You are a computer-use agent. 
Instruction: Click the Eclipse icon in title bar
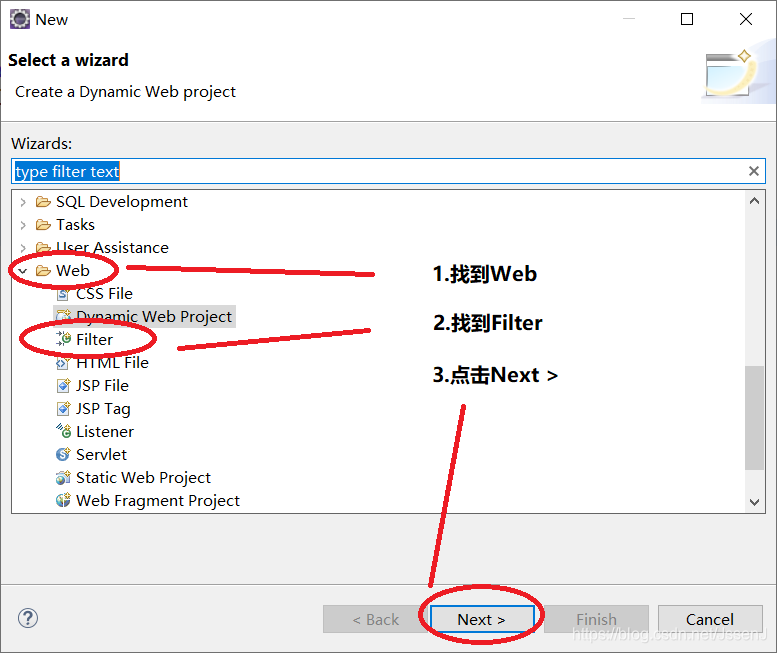pos(20,19)
